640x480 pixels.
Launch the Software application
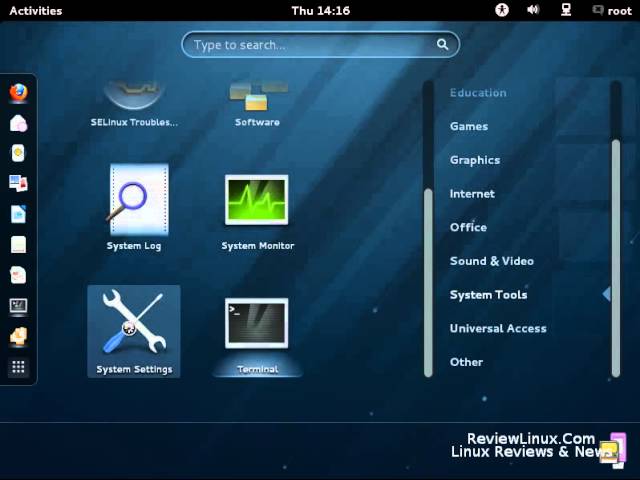[x=257, y=104]
